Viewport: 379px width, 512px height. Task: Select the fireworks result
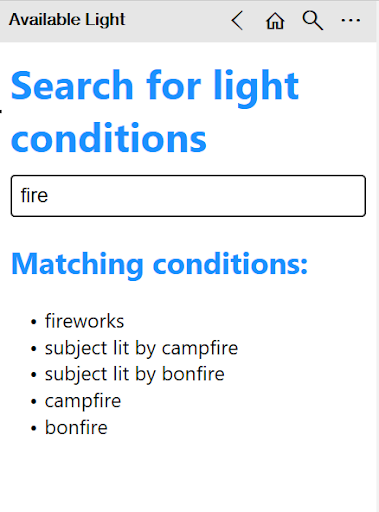point(84,321)
